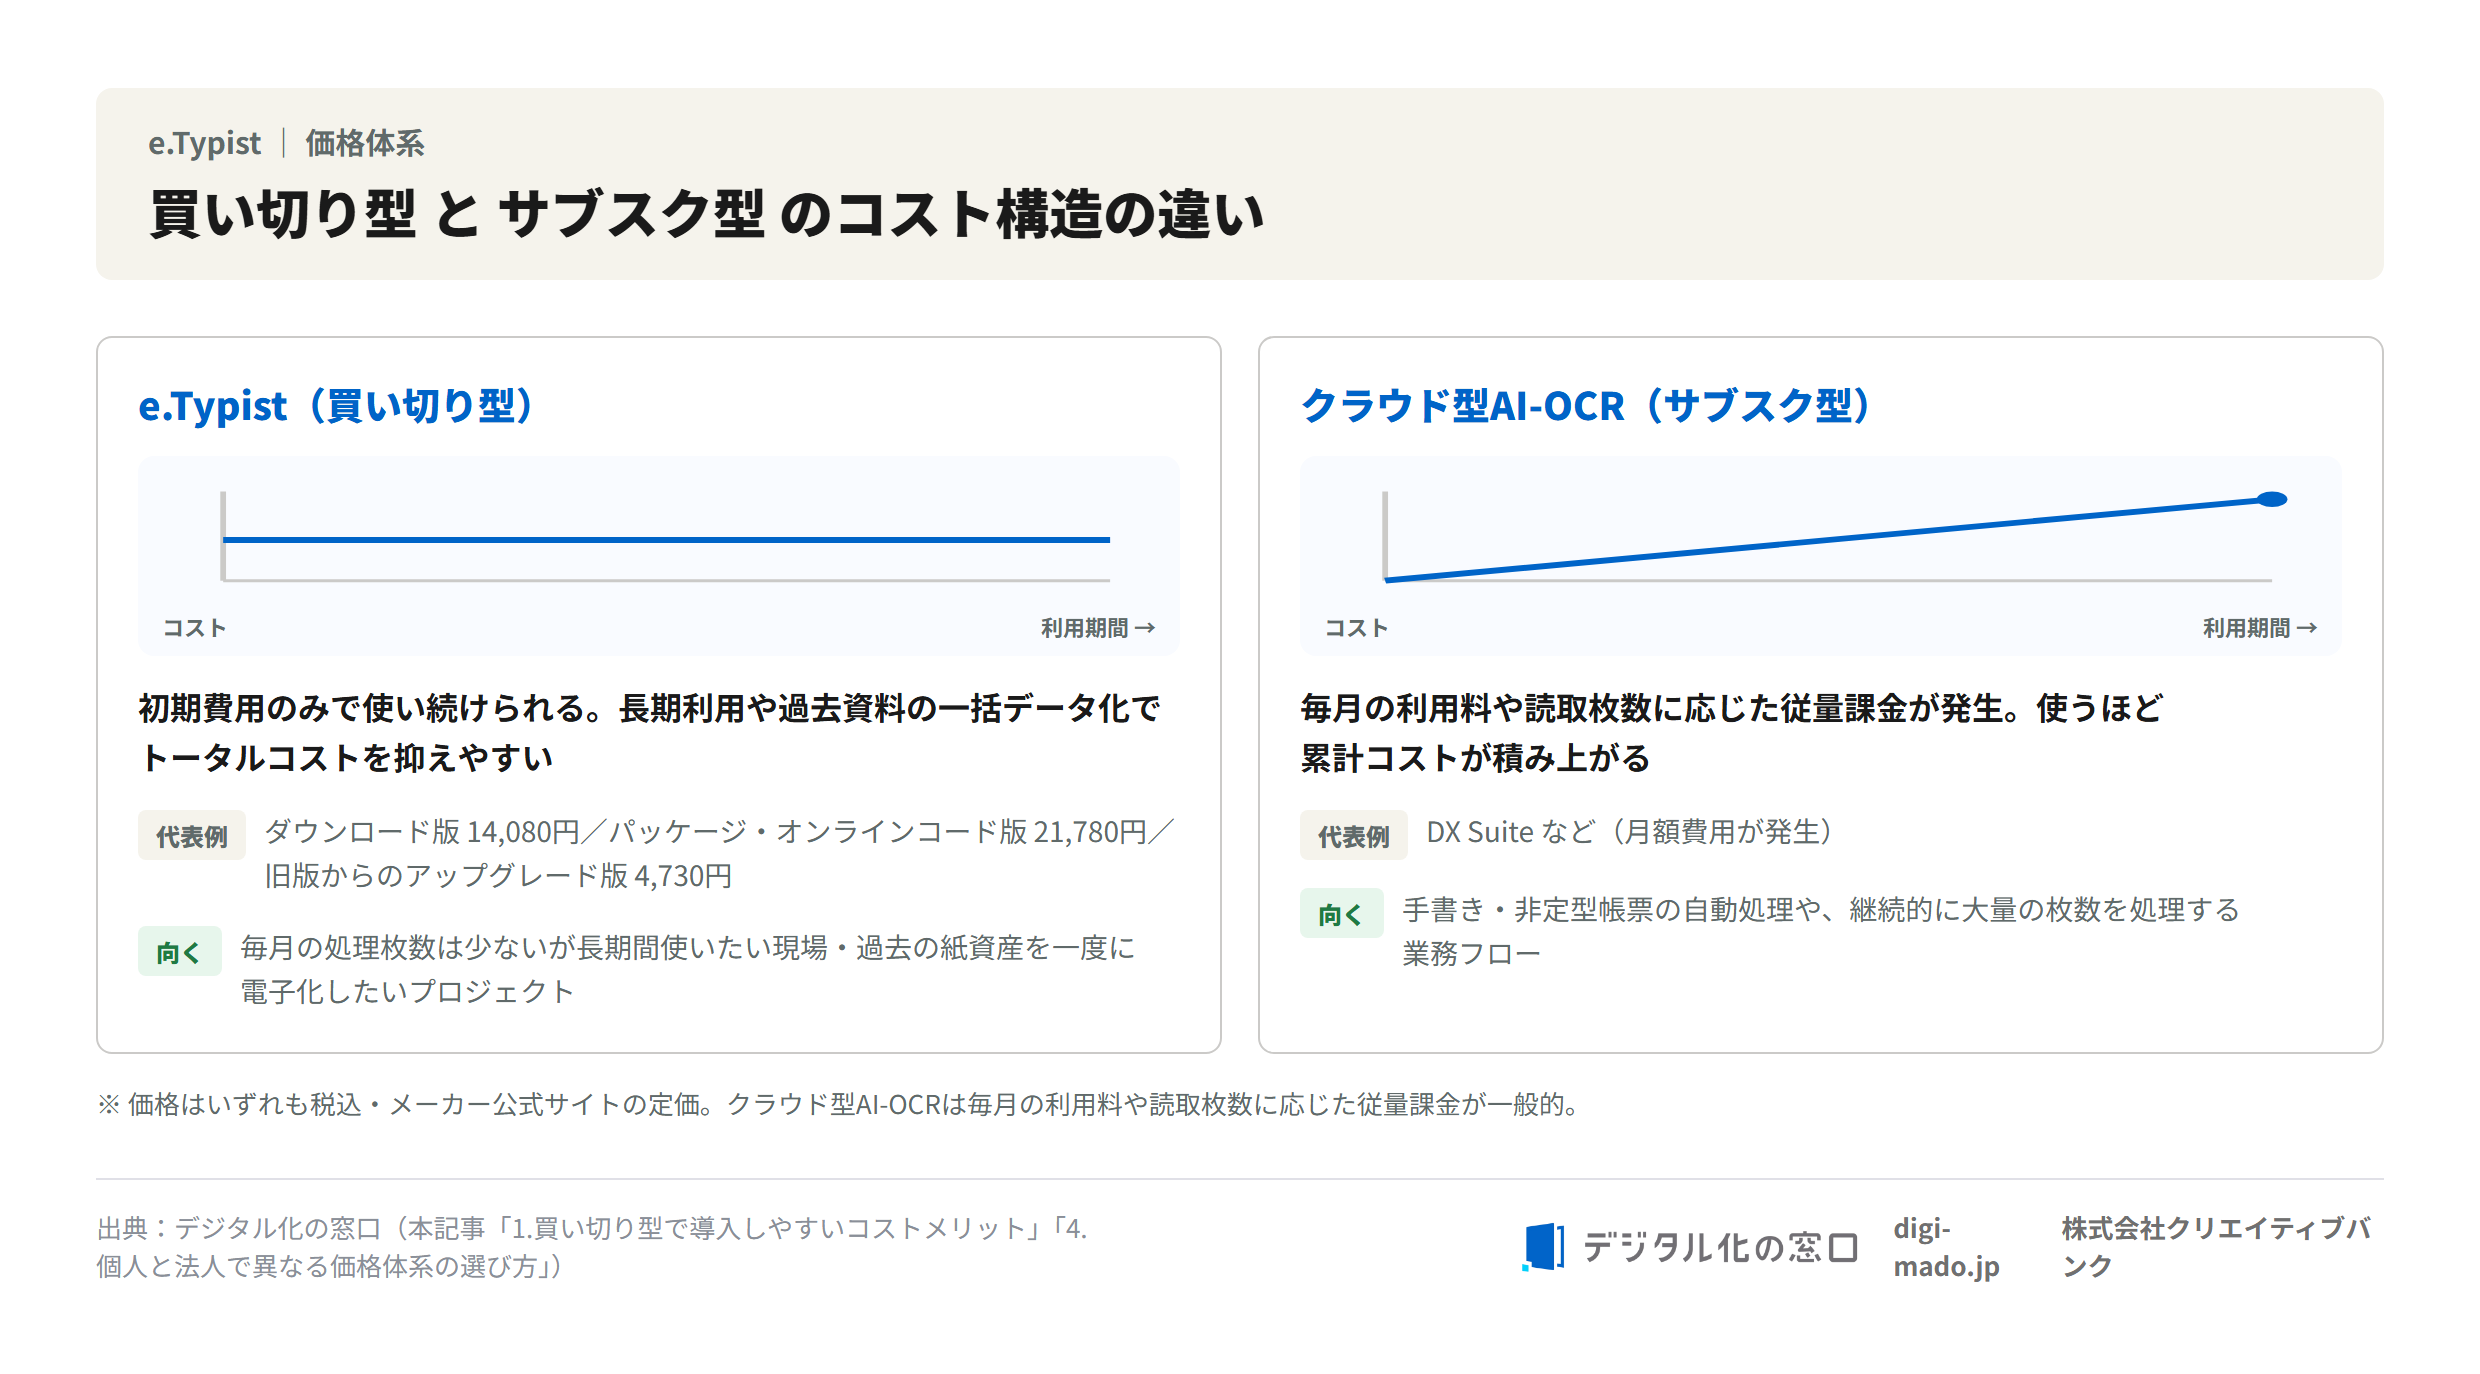Click the text DX Suite など（月額費用が発生）
The image size is (2480, 1374).
(x=1632, y=832)
